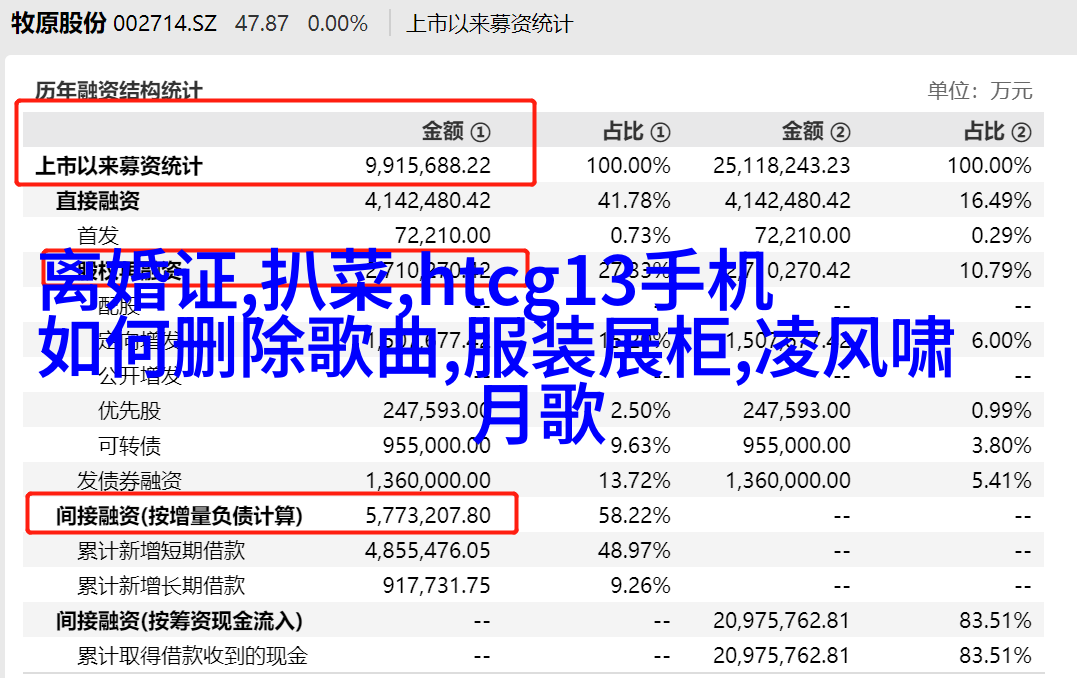Image resolution: width=1077 pixels, height=678 pixels.
Task: Click the stock code 002714.SZ
Action: click(x=165, y=24)
